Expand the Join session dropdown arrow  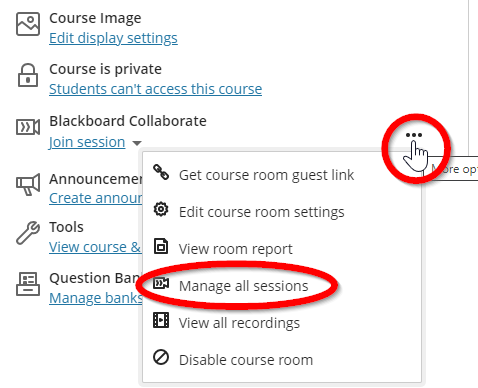tap(137, 143)
